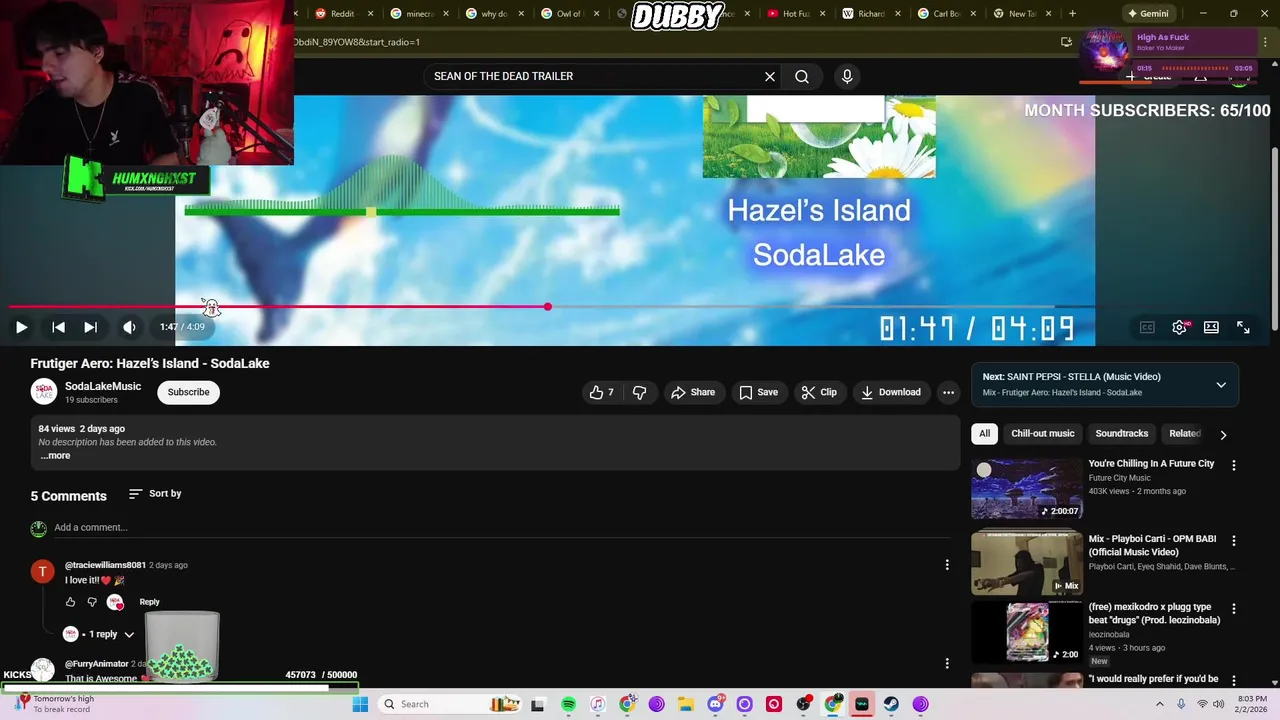Switch player to theater mode
The image size is (1280, 720).
[1211, 327]
